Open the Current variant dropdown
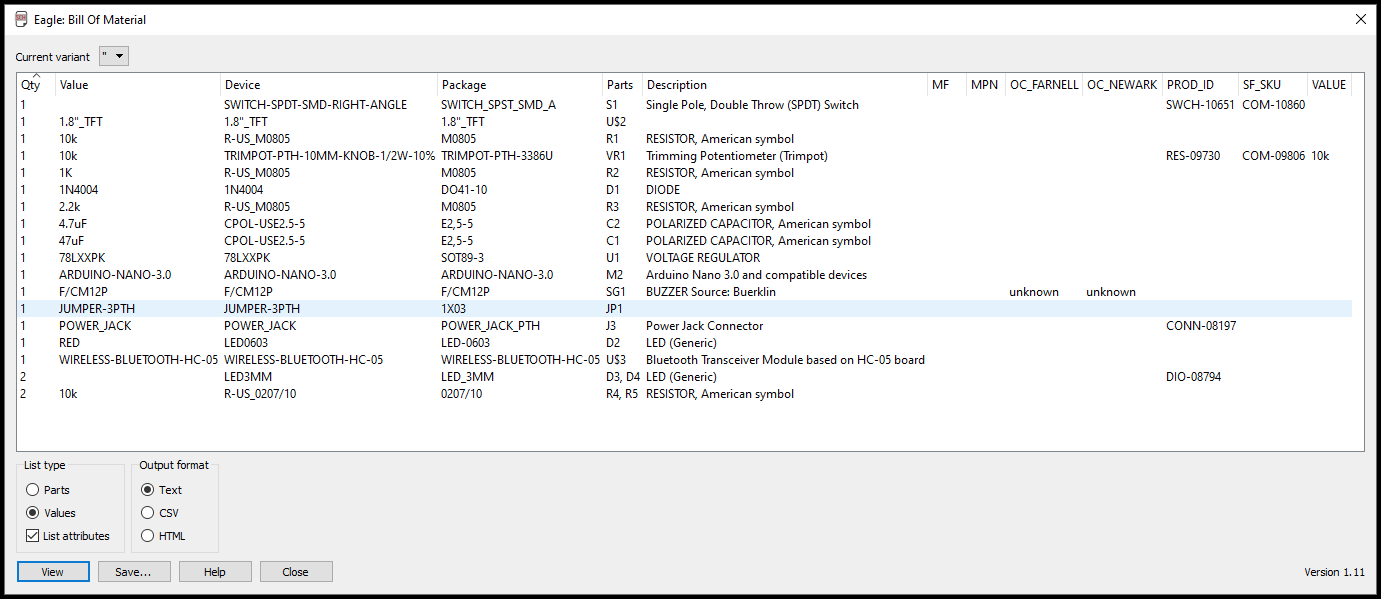Screen dimensions: 1381x599 click(114, 57)
